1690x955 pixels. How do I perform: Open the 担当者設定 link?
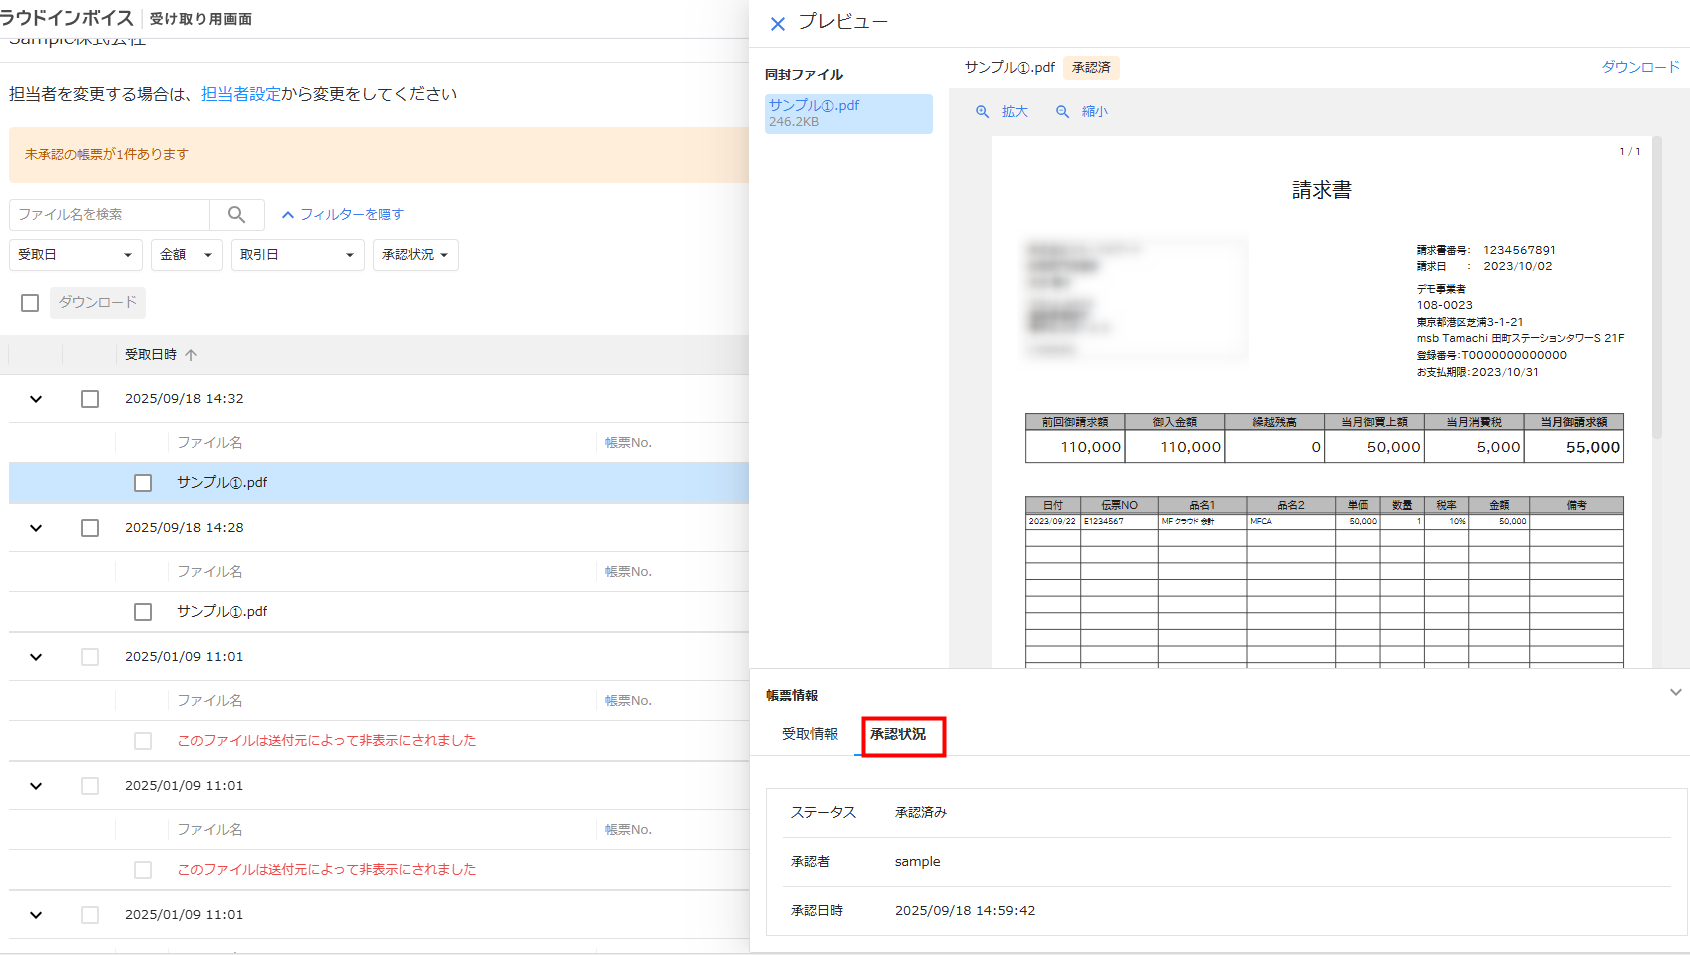(x=240, y=94)
